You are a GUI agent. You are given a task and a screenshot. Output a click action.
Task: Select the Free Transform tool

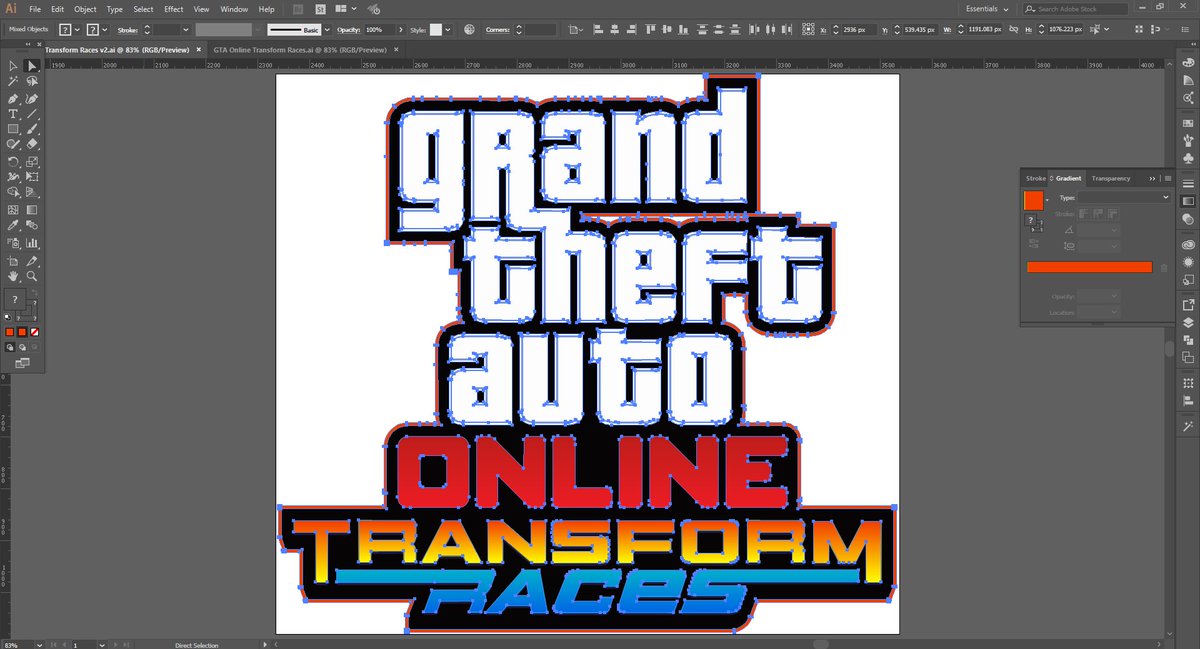(32, 176)
